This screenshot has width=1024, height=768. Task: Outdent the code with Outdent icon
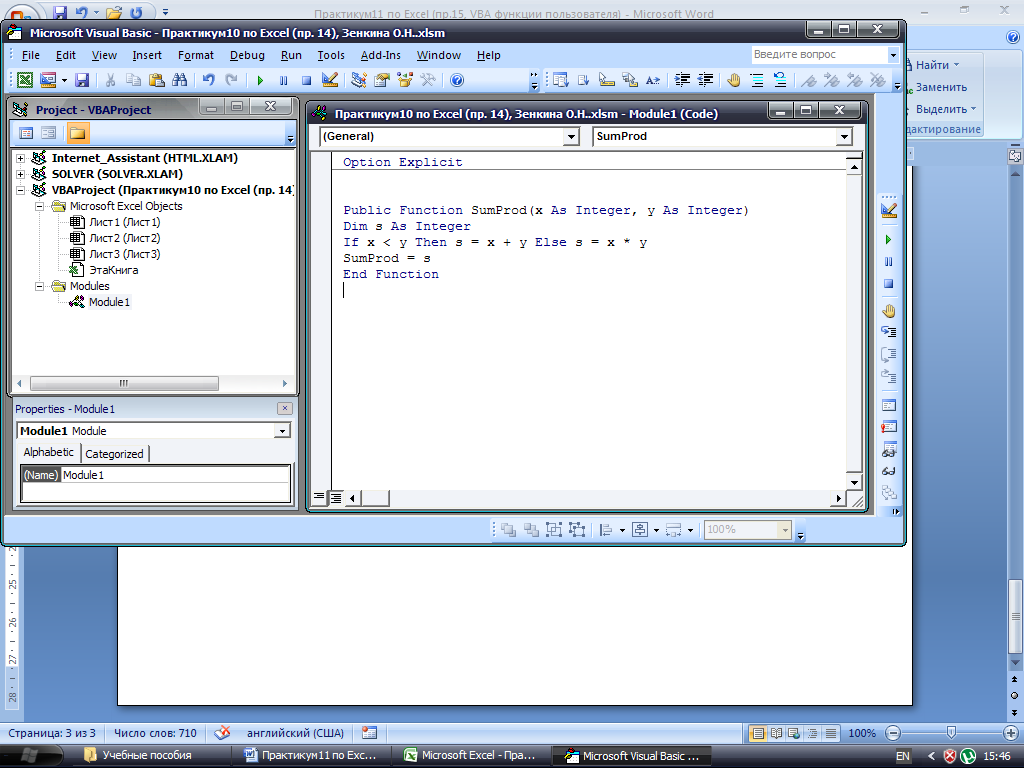pos(705,80)
